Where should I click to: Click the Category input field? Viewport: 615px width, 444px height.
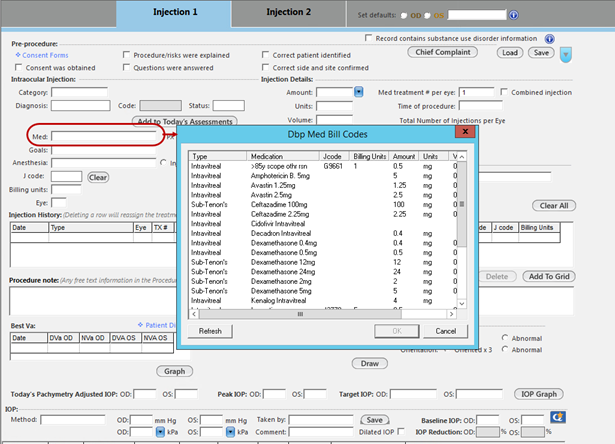(79, 92)
